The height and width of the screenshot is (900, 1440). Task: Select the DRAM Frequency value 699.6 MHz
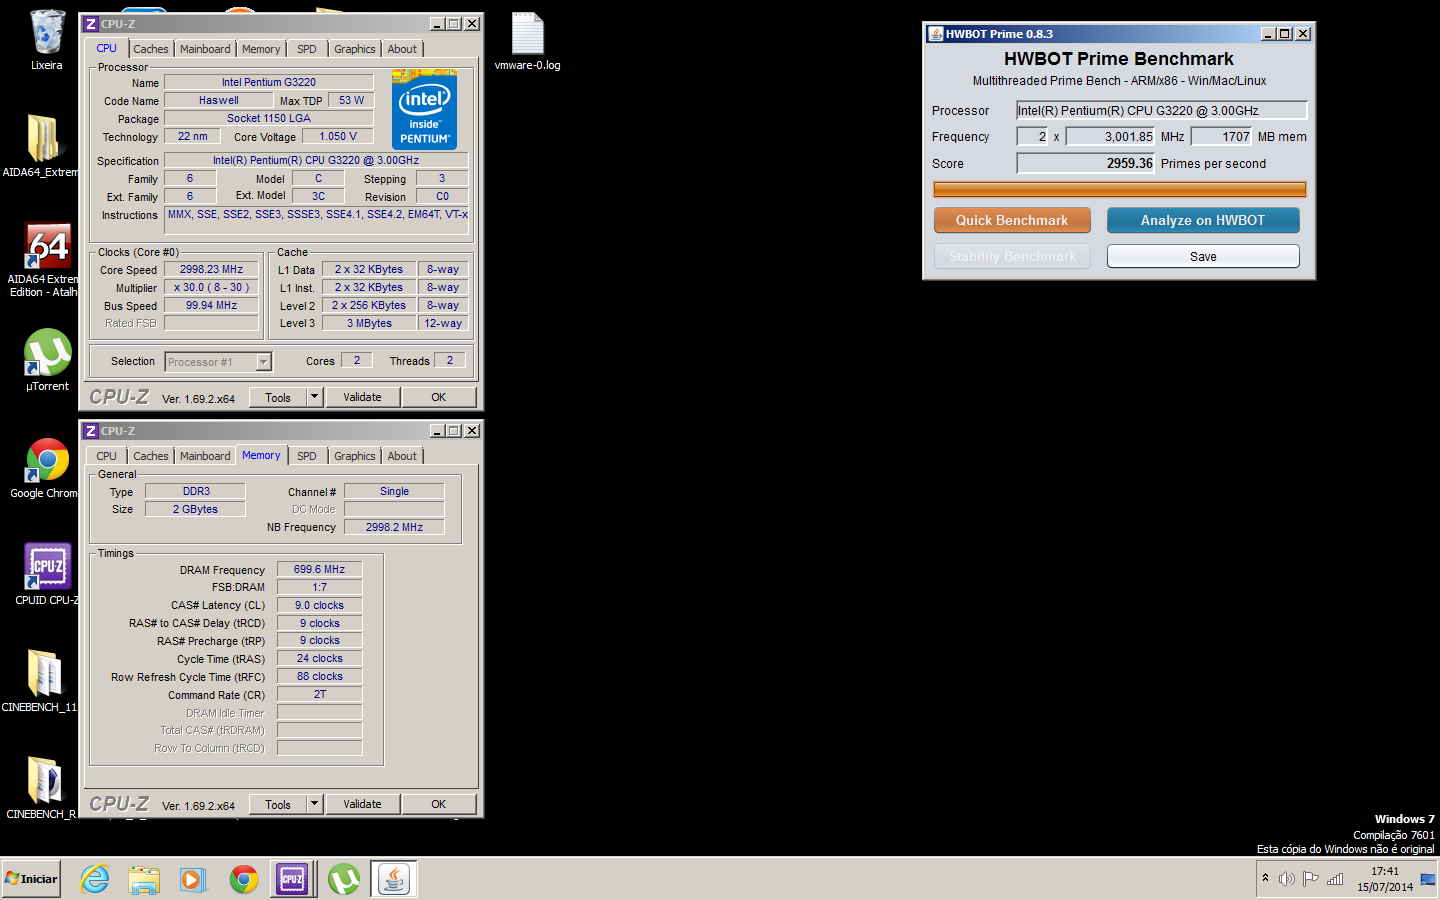pyautogui.click(x=319, y=569)
